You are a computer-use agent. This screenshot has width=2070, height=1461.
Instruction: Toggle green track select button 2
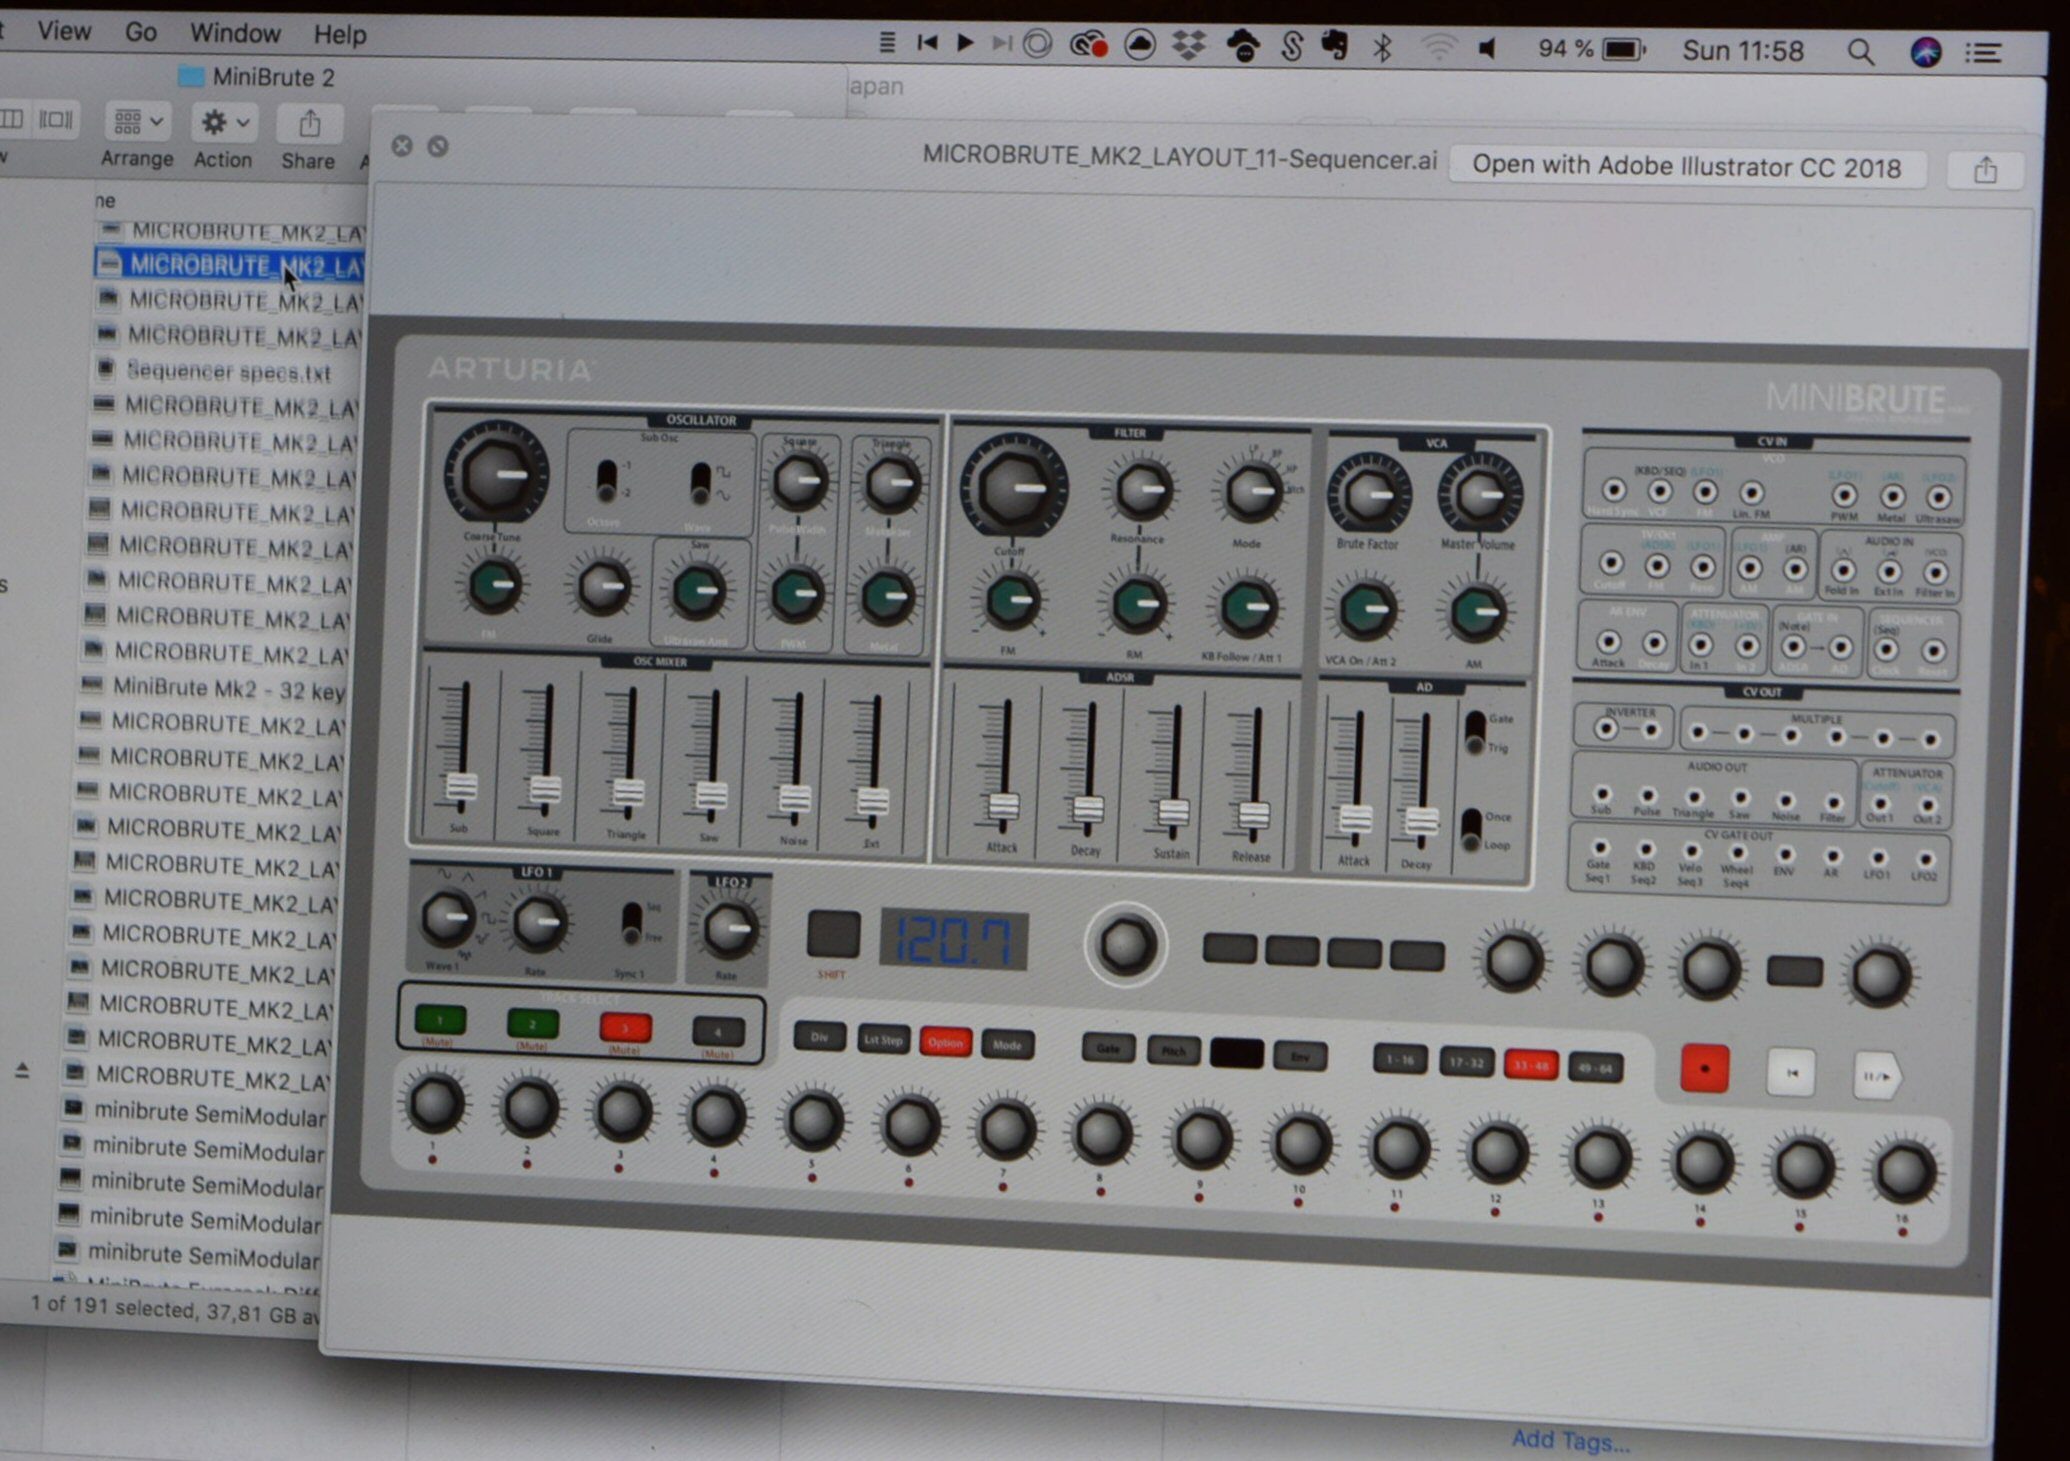[x=532, y=1023]
